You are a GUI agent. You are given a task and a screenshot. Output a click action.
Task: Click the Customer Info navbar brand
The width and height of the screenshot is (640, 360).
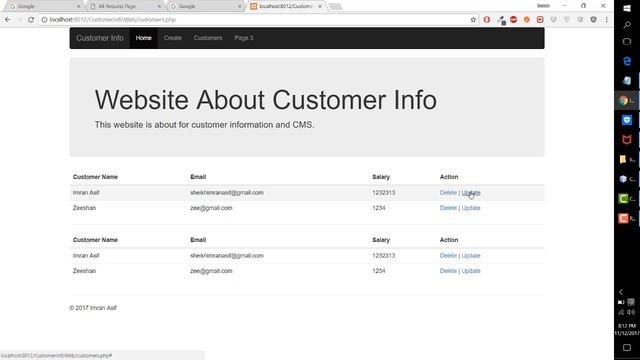point(100,38)
